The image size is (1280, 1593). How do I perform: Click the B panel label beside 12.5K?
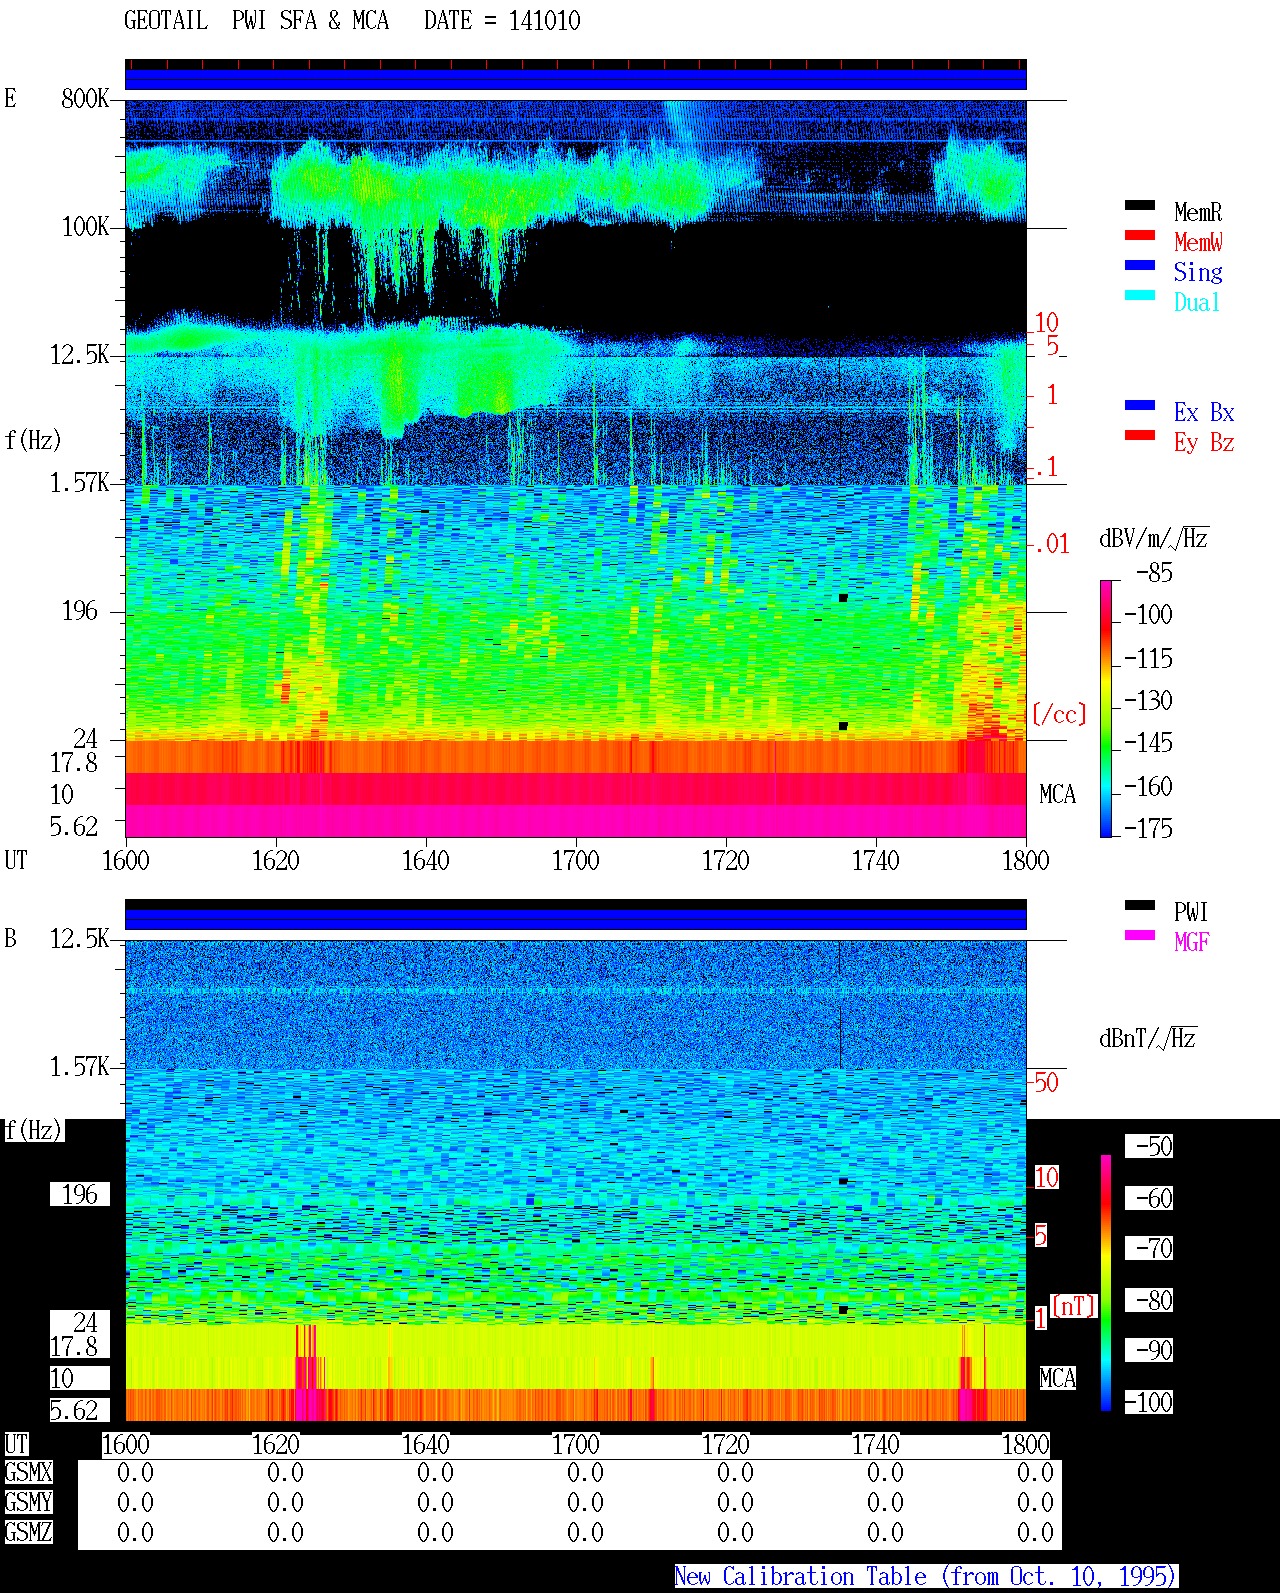tap(10, 938)
